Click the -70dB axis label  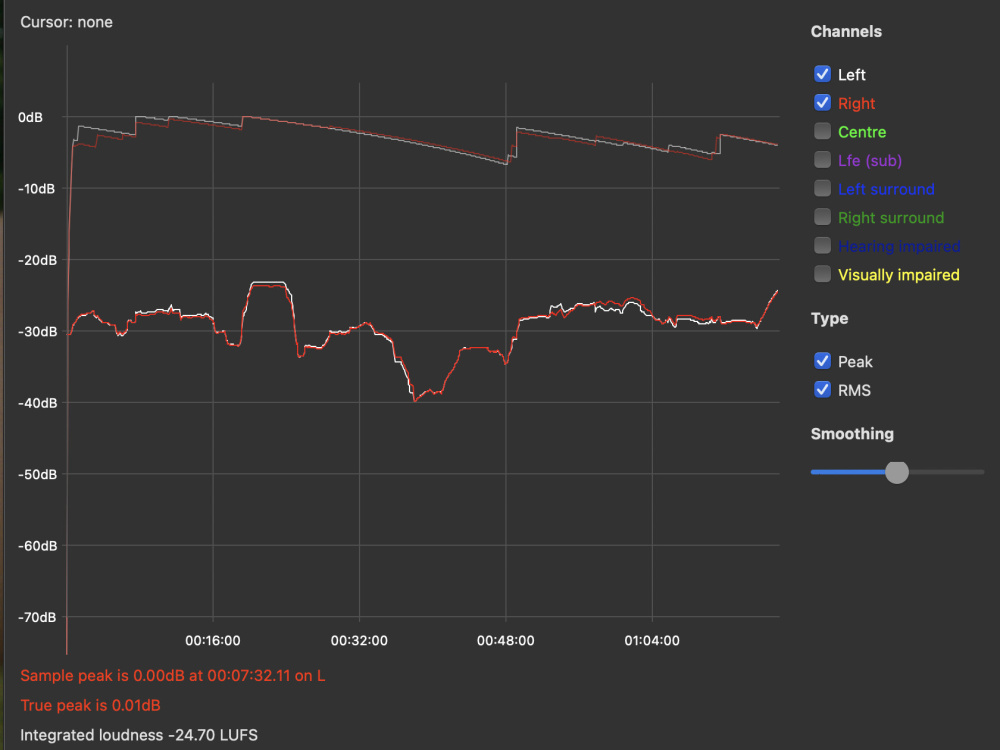point(37,617)
